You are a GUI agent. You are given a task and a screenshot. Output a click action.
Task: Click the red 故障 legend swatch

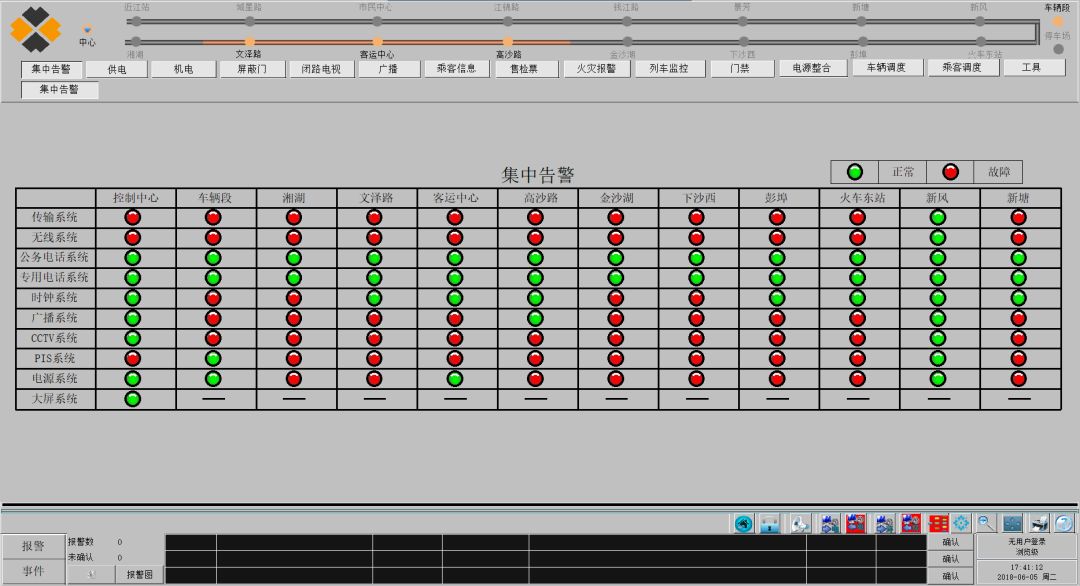(x=951, y=171)
